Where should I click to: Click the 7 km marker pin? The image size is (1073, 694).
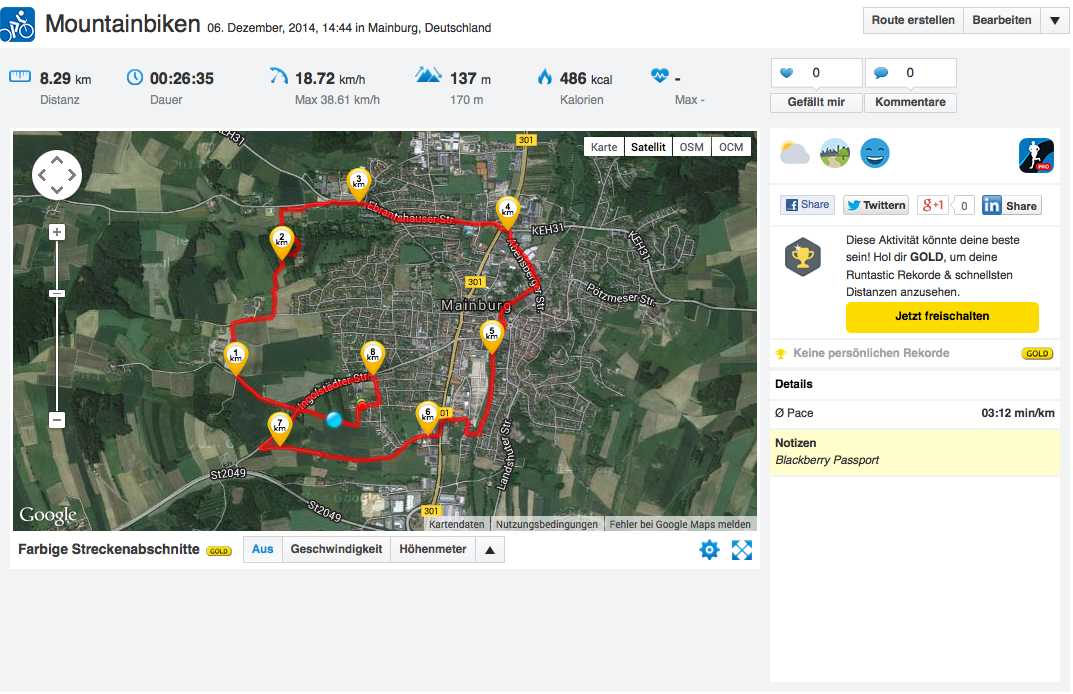(x=279, y=429)
